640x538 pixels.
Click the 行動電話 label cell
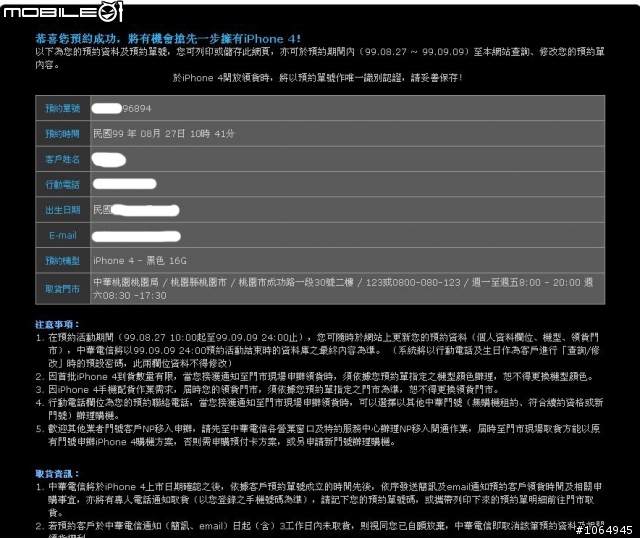click(x=63, y=185)
